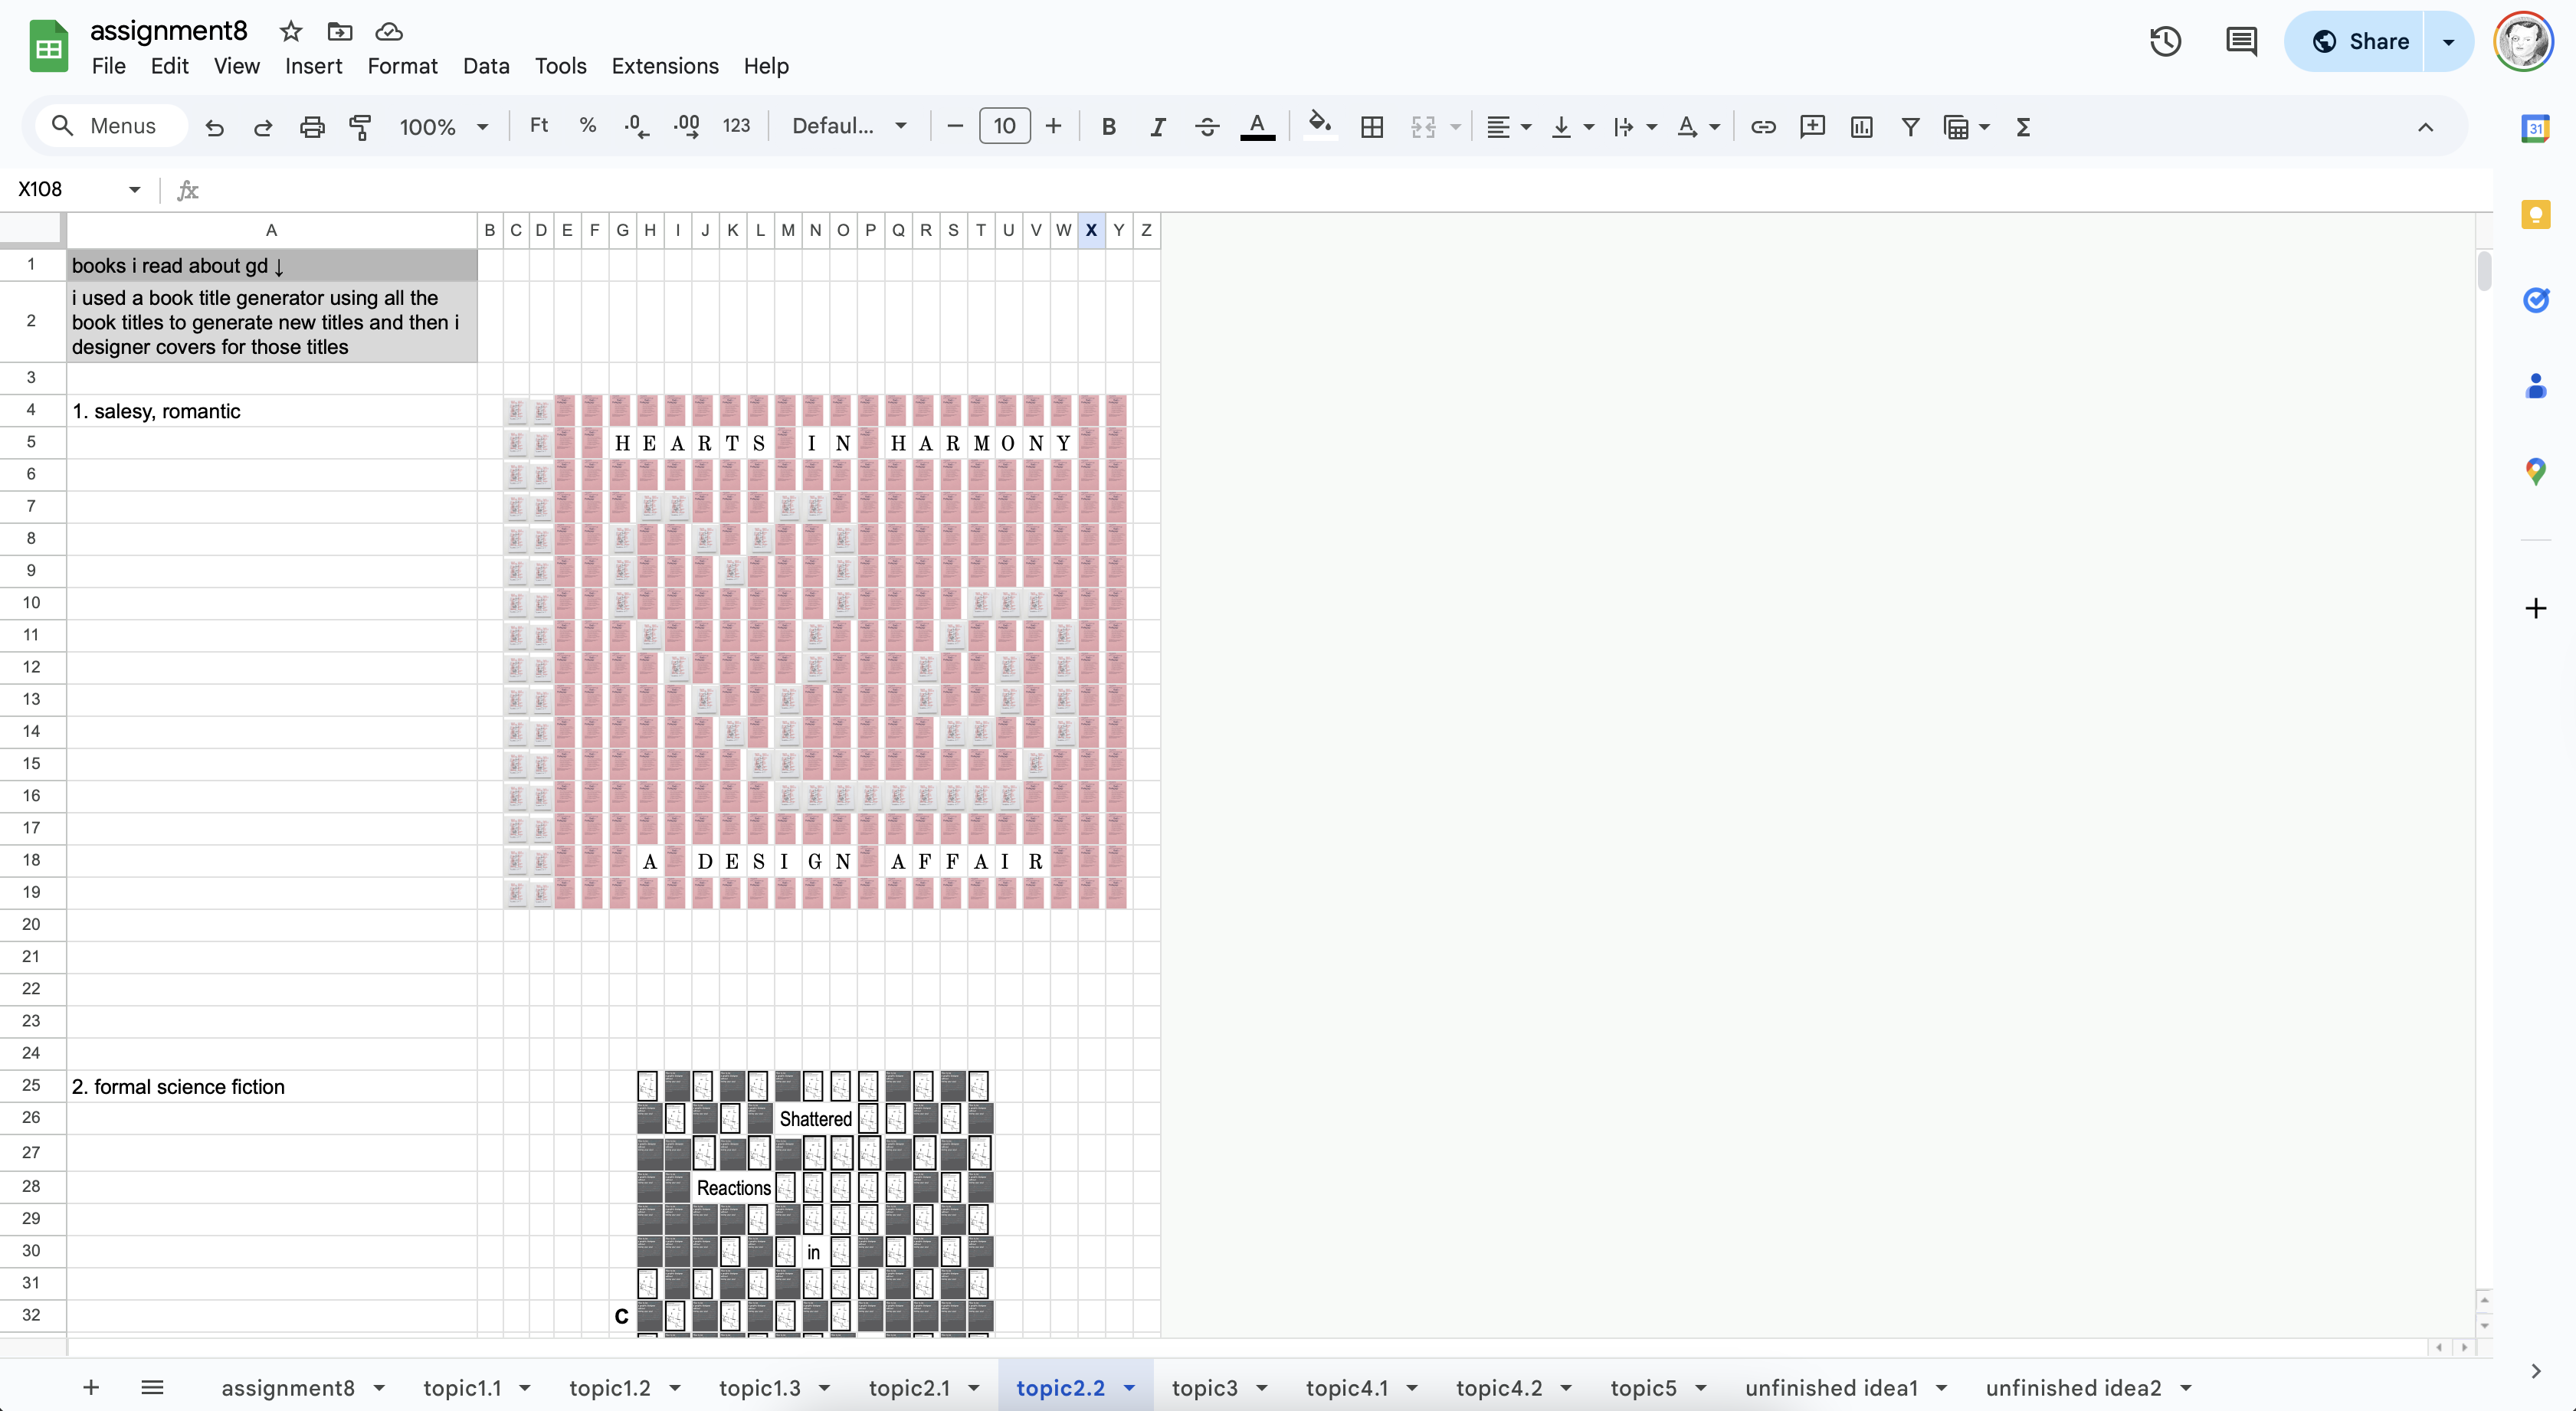Toggle bold formatting
Viewport: 2576px width, 1411px height.
pos(1108,127)
